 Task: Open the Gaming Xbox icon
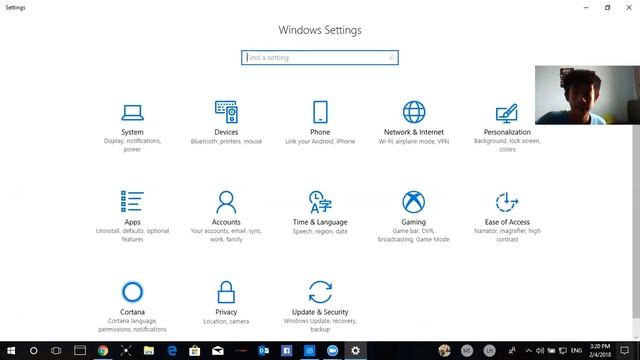[413, 202]
